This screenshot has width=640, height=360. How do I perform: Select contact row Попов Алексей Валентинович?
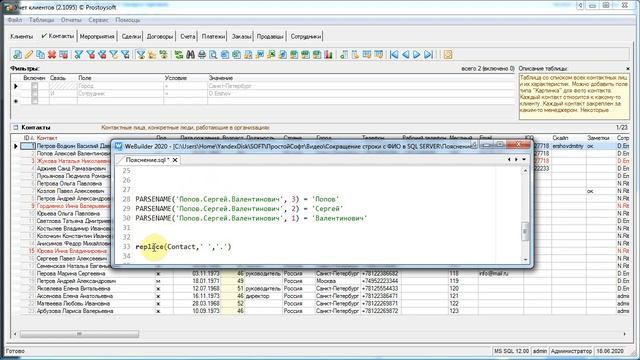click(x=73, y=153)
